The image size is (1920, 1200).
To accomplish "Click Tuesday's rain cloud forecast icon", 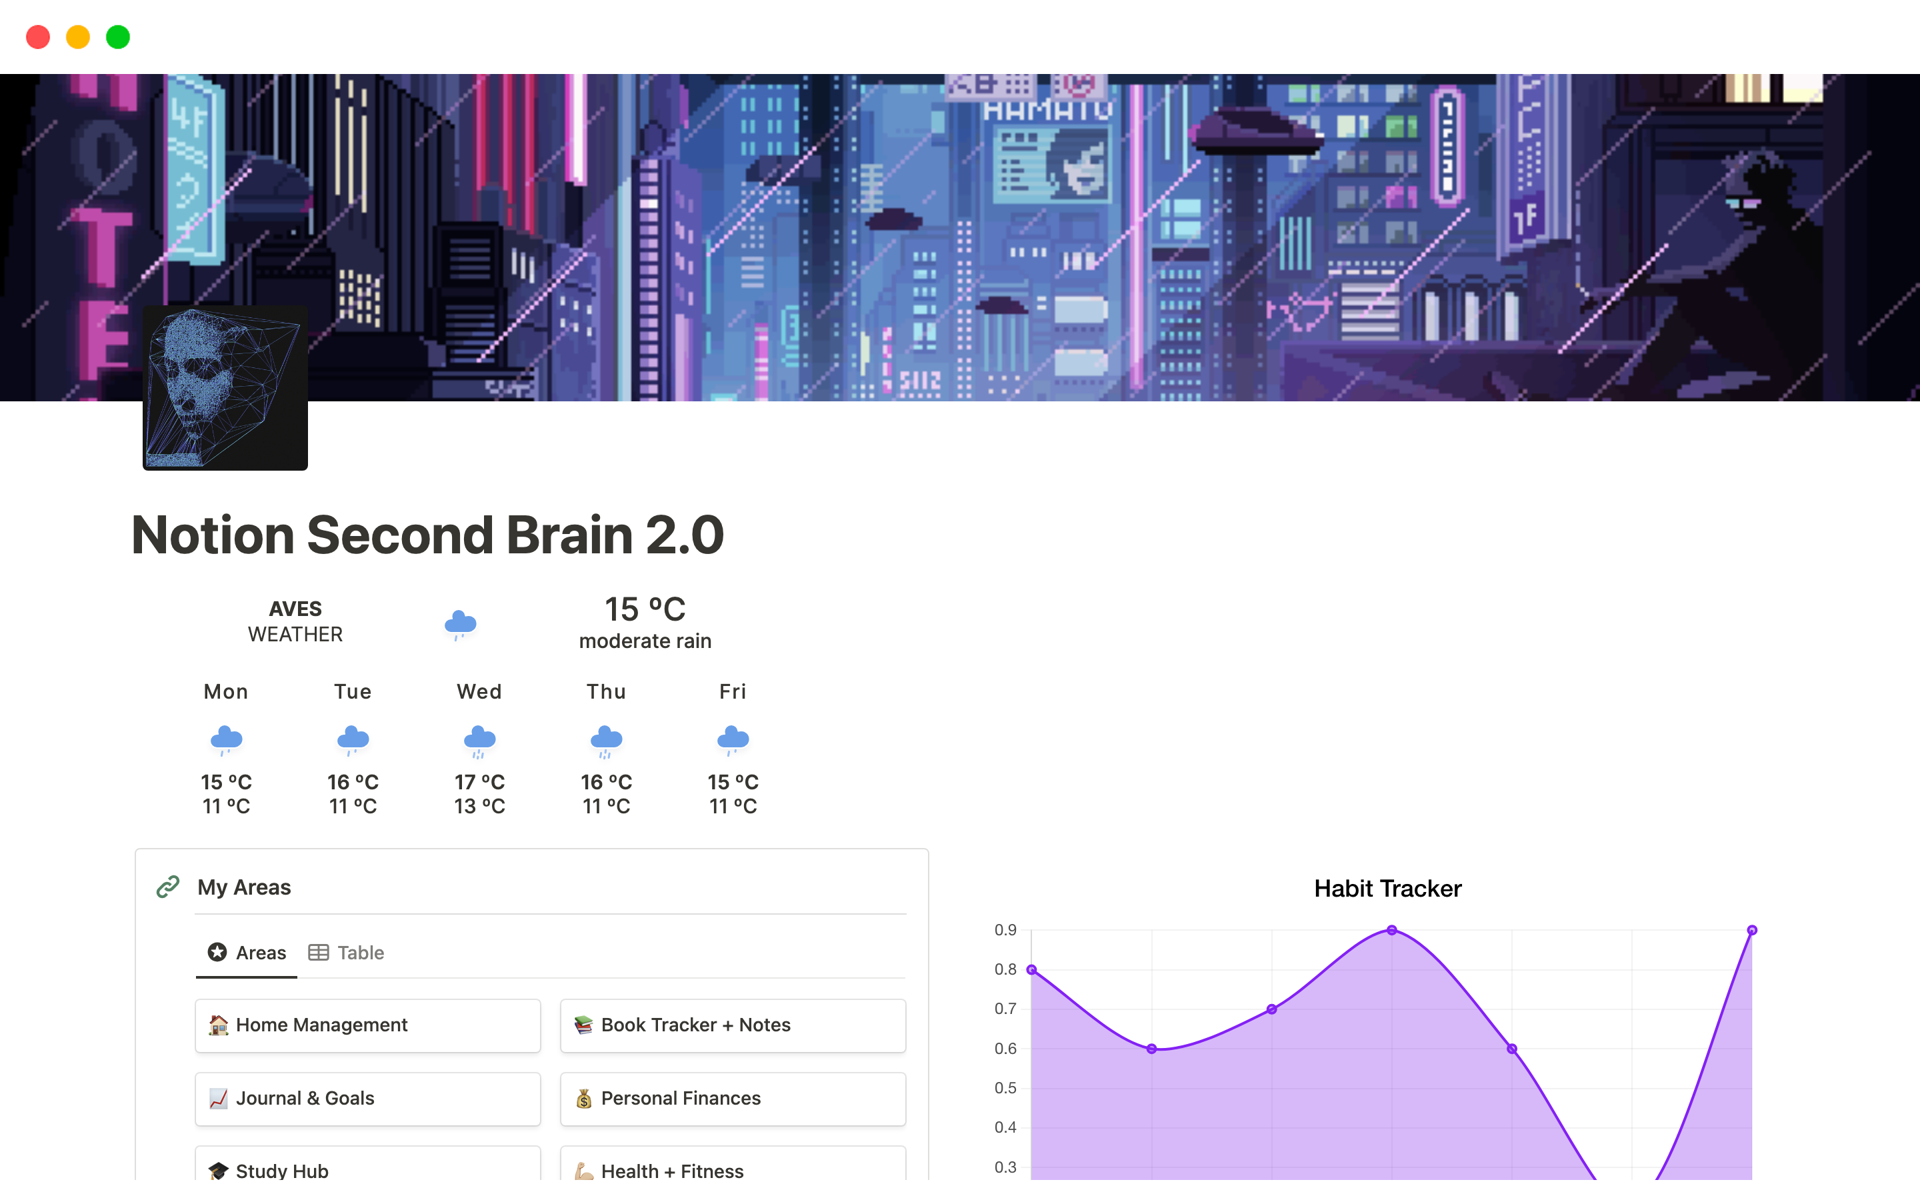I will 353,740.
